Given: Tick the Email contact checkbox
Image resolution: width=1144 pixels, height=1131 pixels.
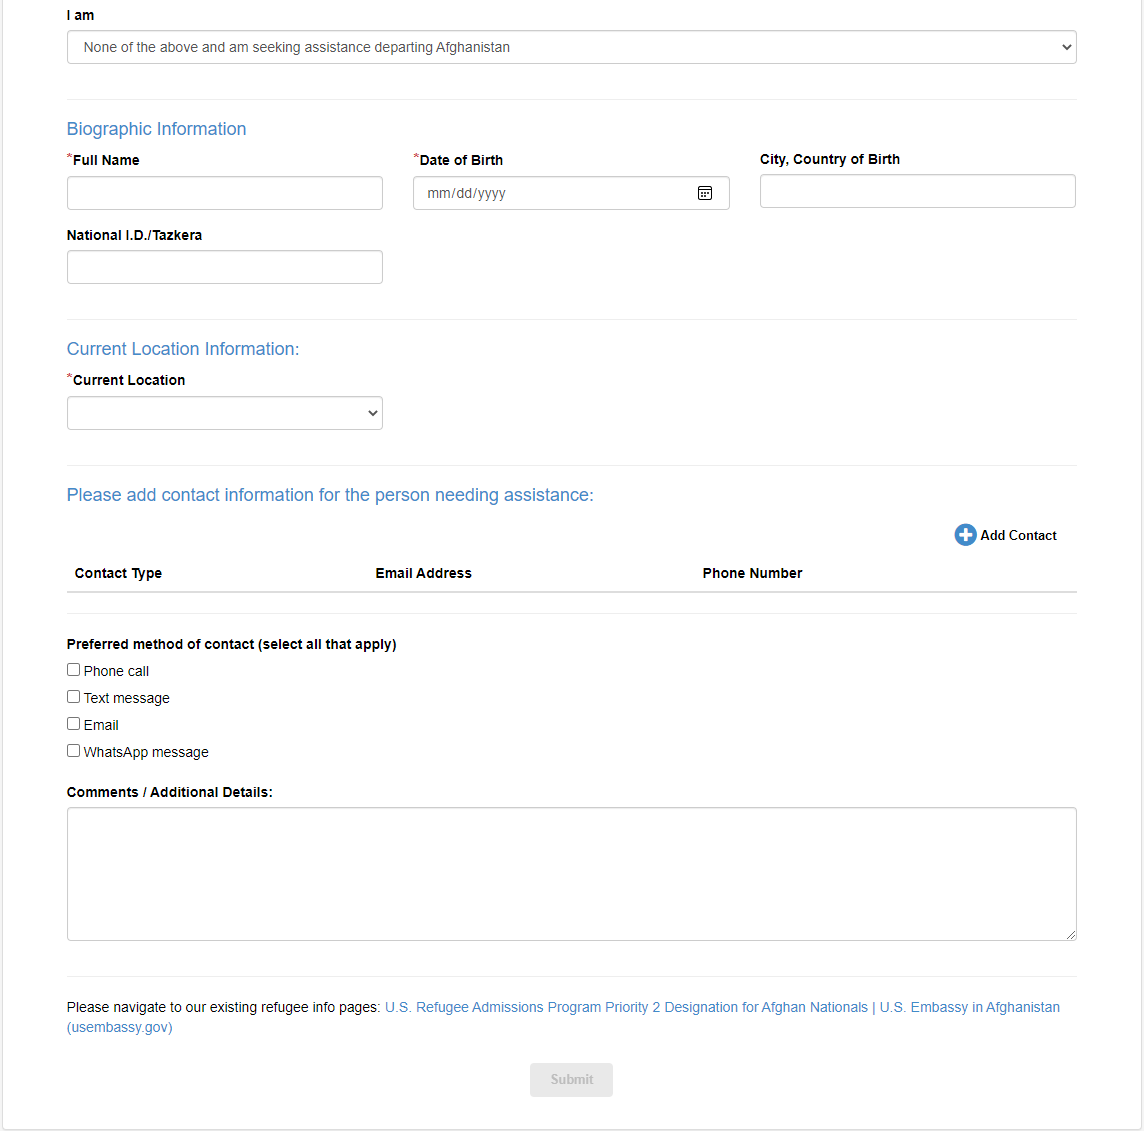Looking at the screenshot, I should coord(74,724).
